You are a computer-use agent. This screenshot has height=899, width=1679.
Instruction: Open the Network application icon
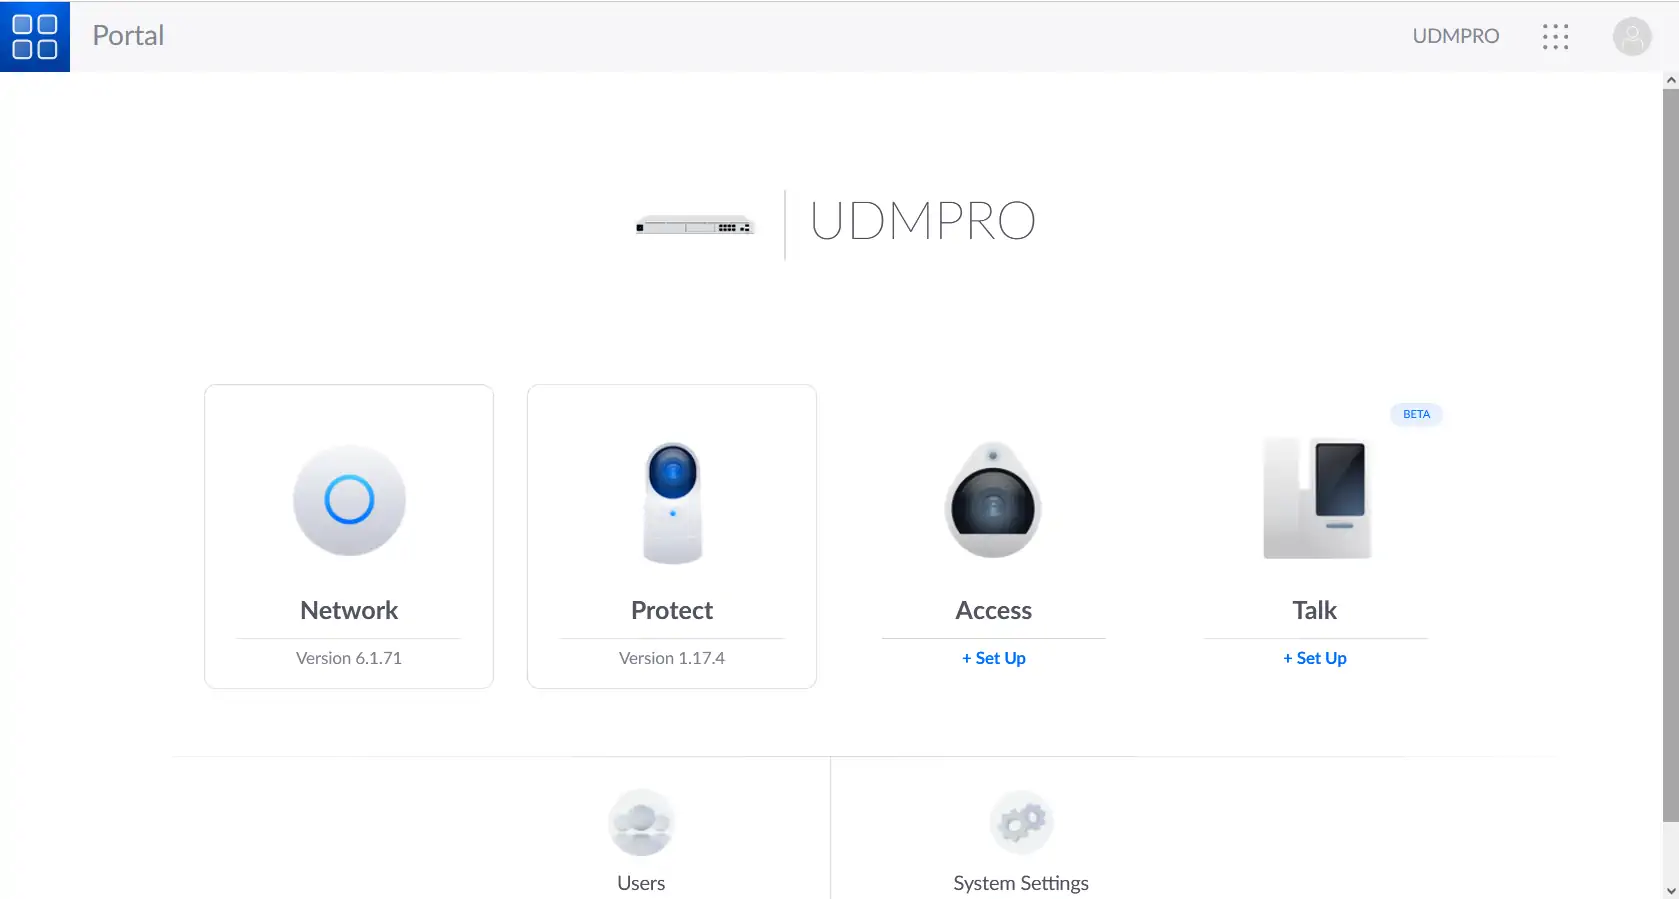click(x=349, y=500)
